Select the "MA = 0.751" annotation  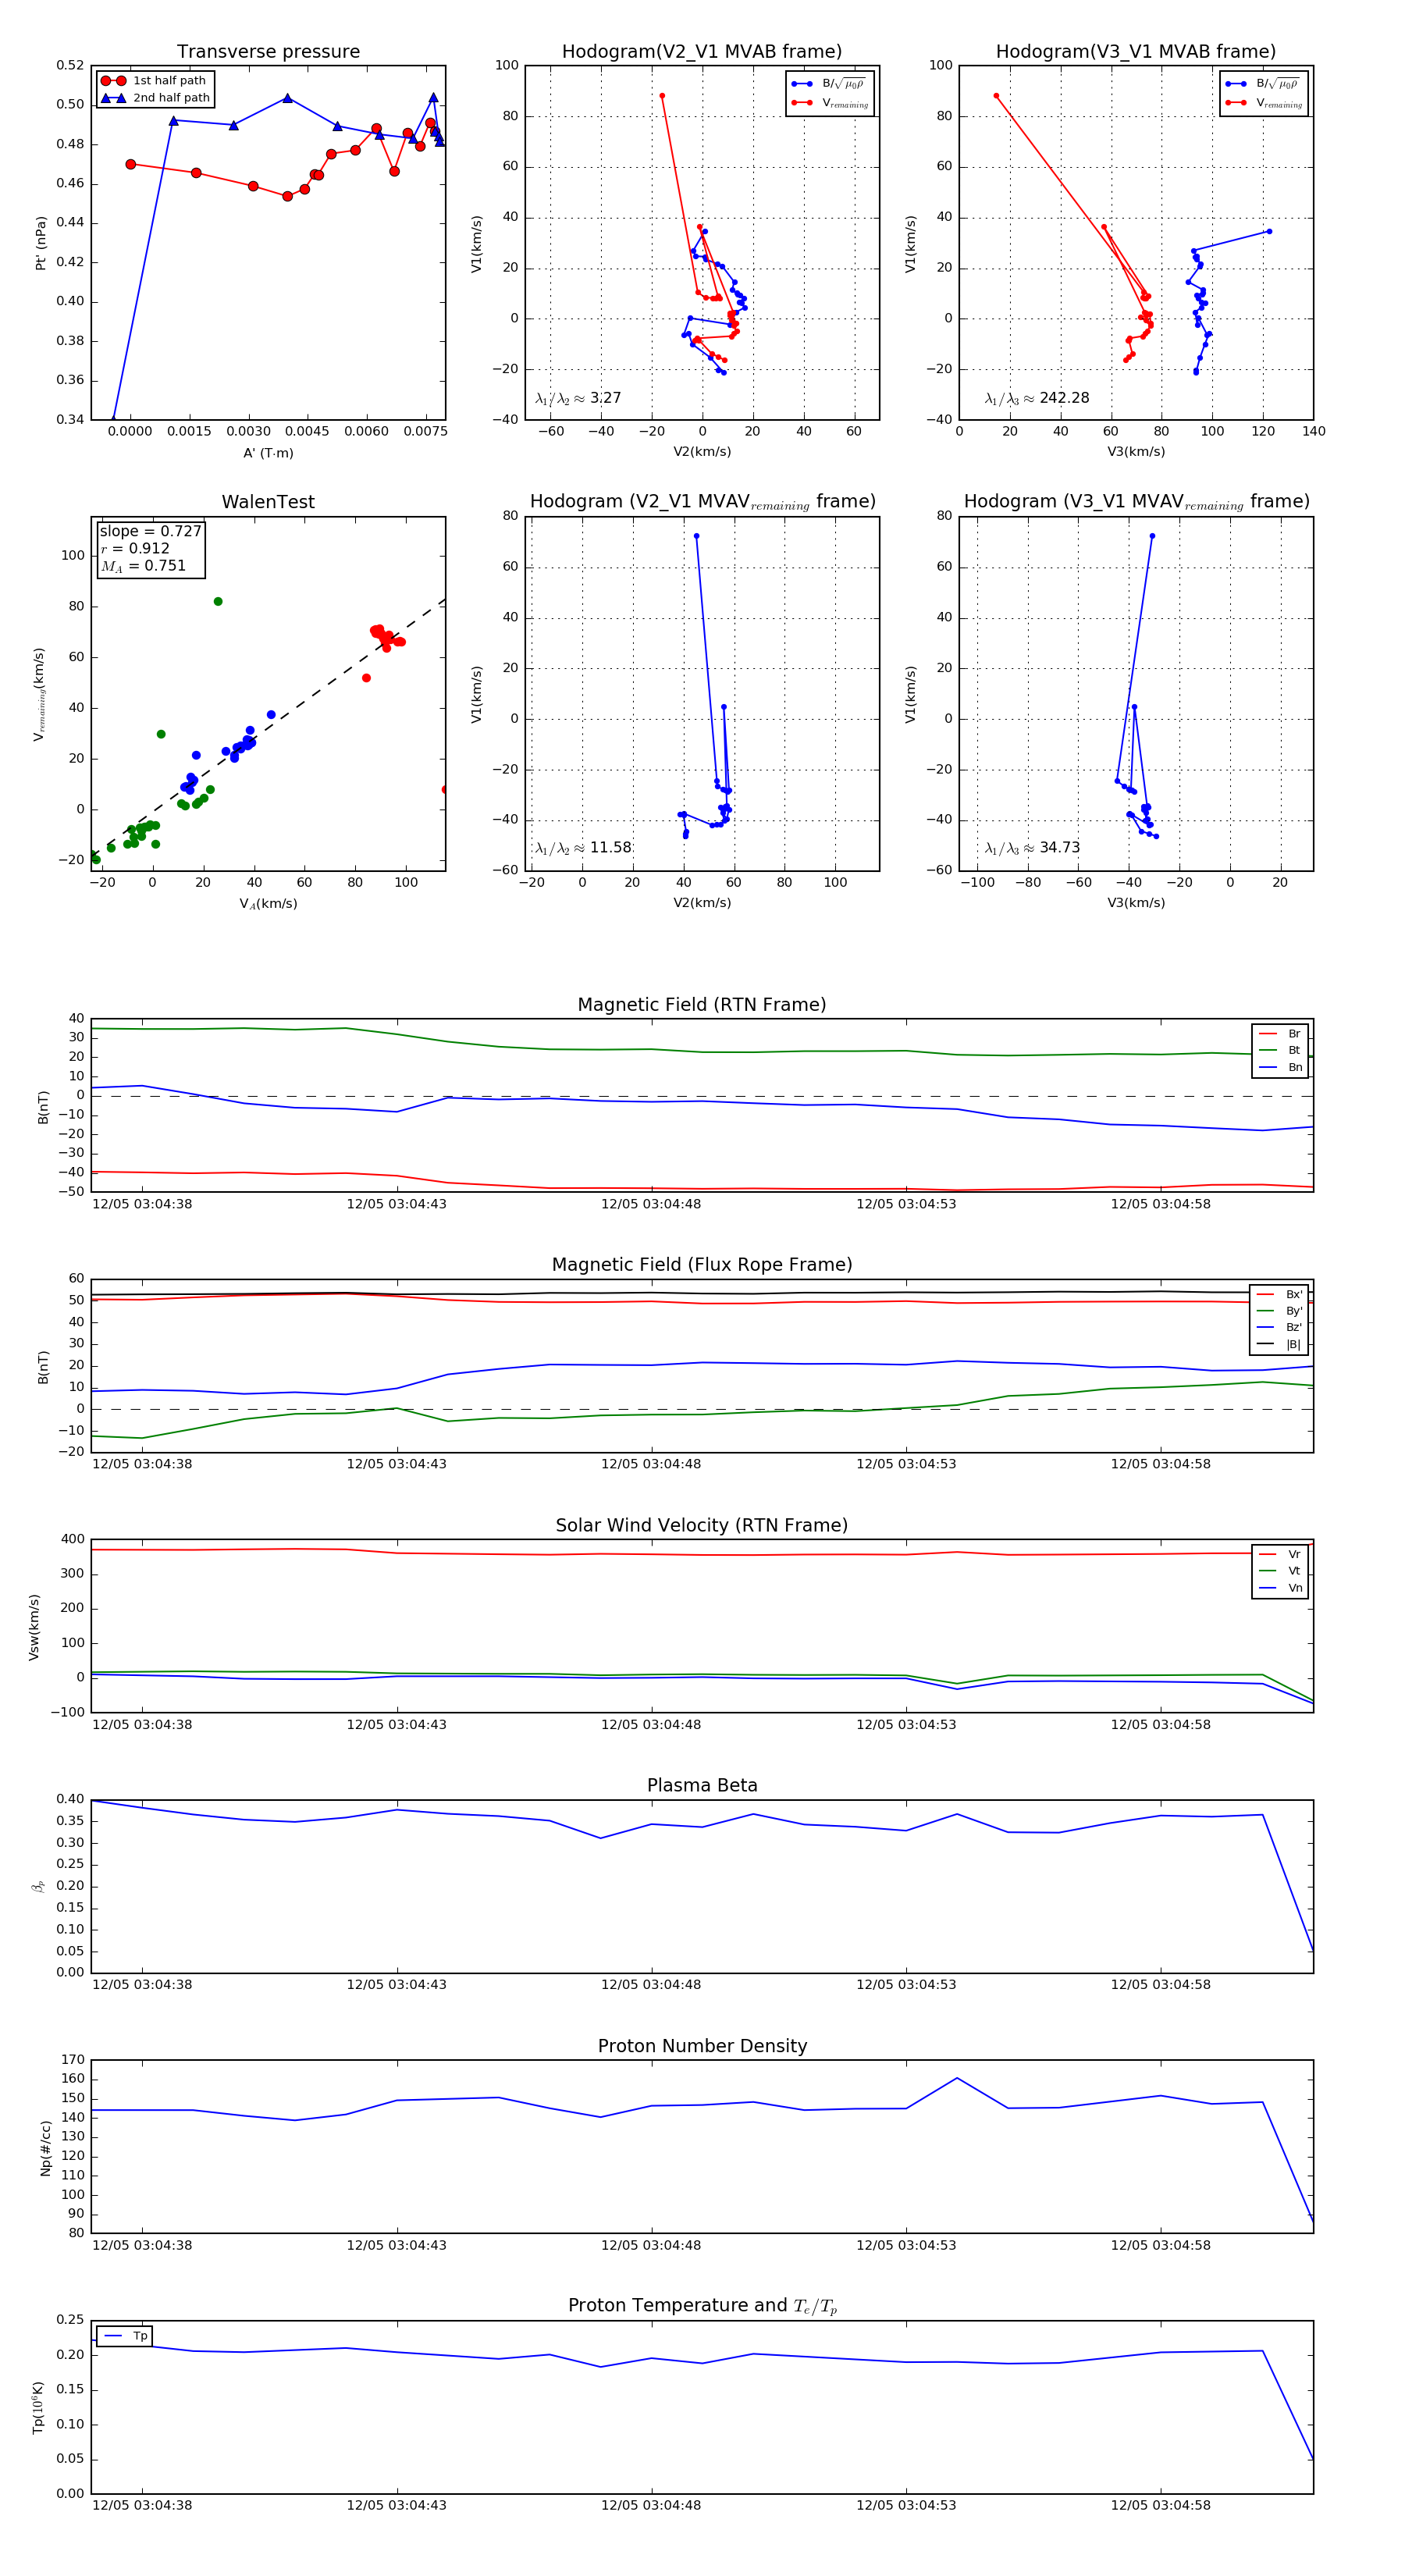(143, 566)
